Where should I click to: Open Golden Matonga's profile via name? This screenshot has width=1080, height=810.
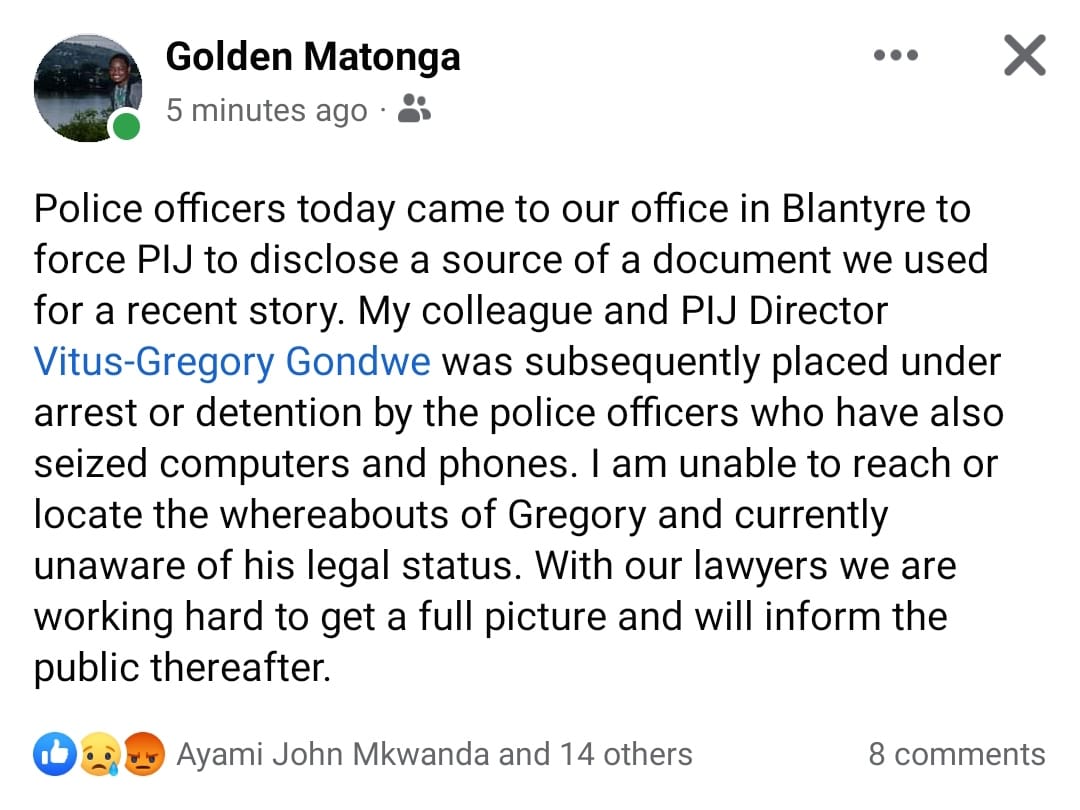[312, 57]
